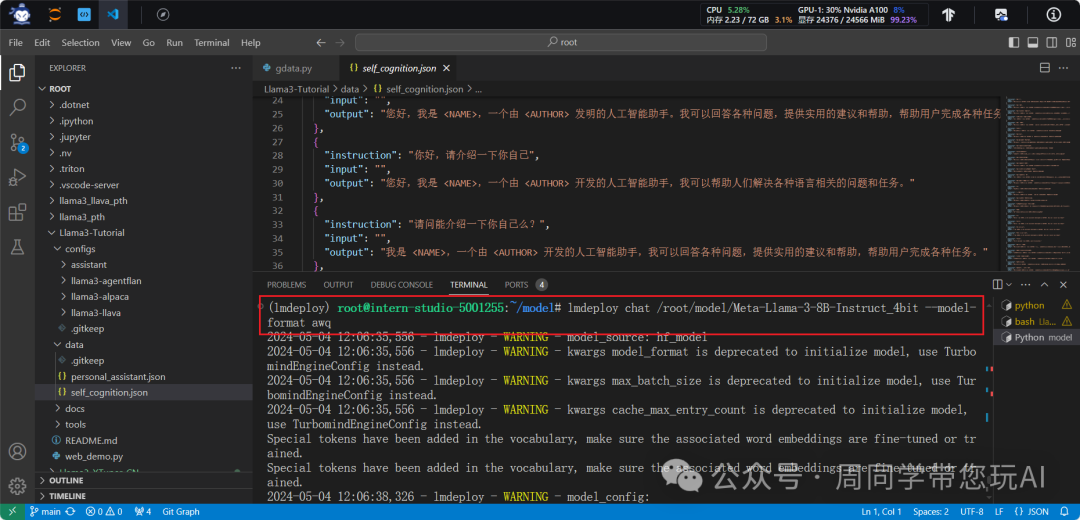
Task: Toggle the bottom panel visibility
Action: [x=1032, y=43]
